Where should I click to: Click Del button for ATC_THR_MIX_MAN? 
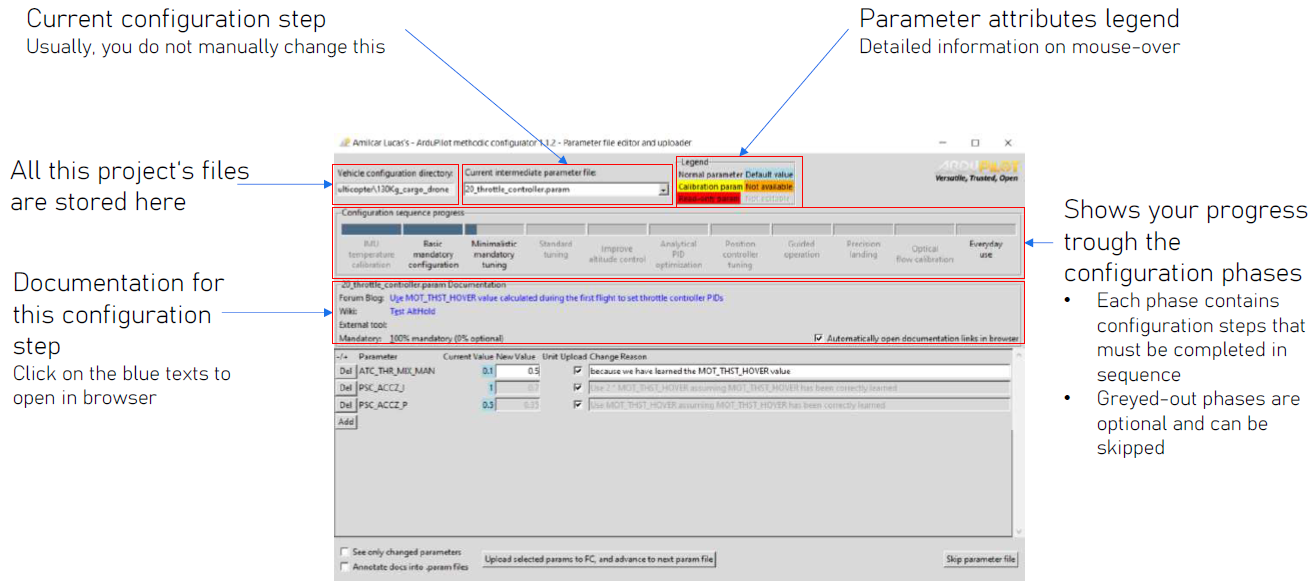[x=345, y=371]
